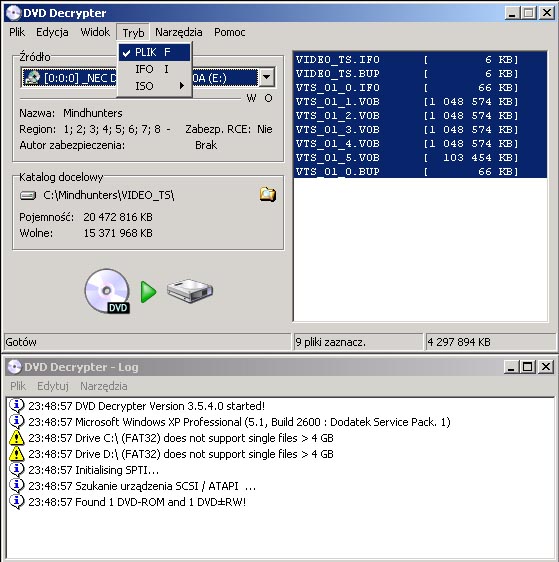Open the source drive dropdown arrow
Screen dimensions: 559x562
click(267, 77)
